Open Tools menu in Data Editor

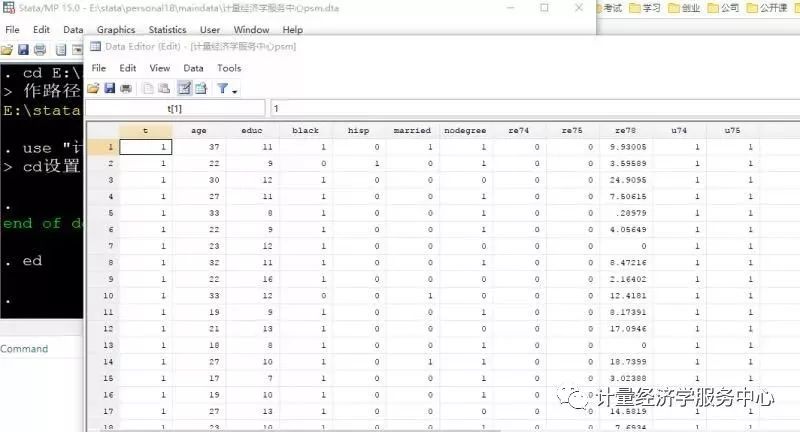(229, 68)
